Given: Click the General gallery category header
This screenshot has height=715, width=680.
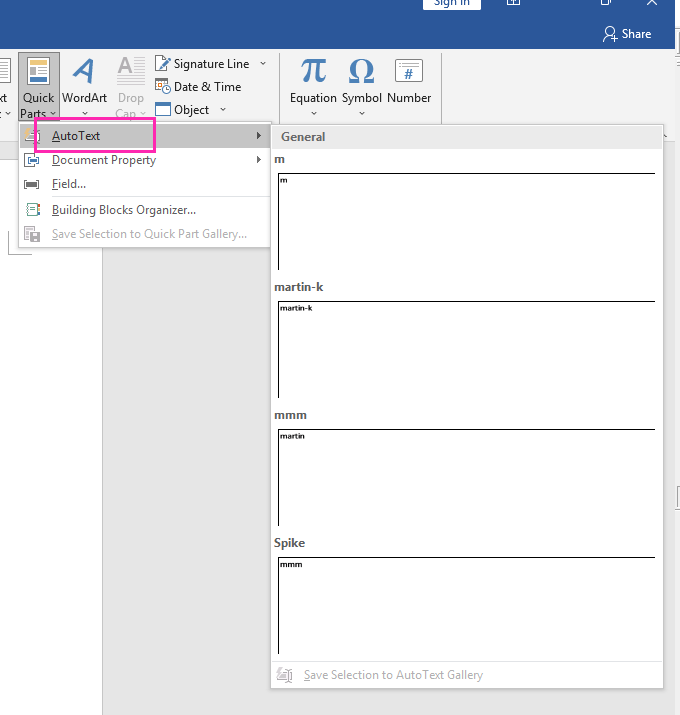Looking at the screenshot, I should (x=467, y=137).
